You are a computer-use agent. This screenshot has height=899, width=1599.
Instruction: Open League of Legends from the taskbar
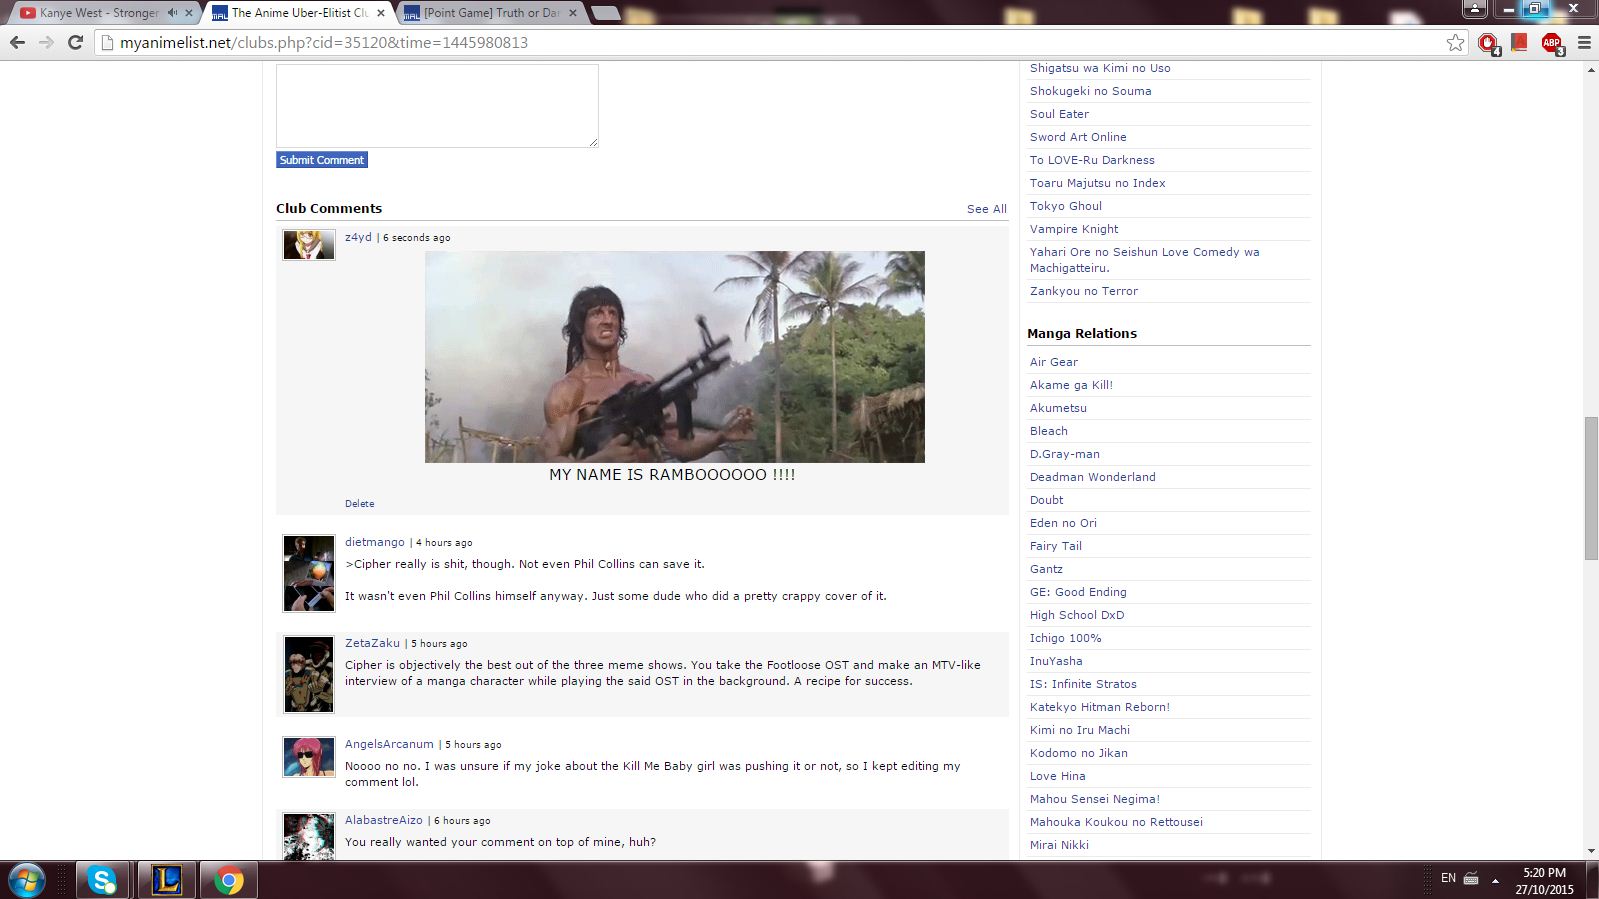click(x=166, y=880)
